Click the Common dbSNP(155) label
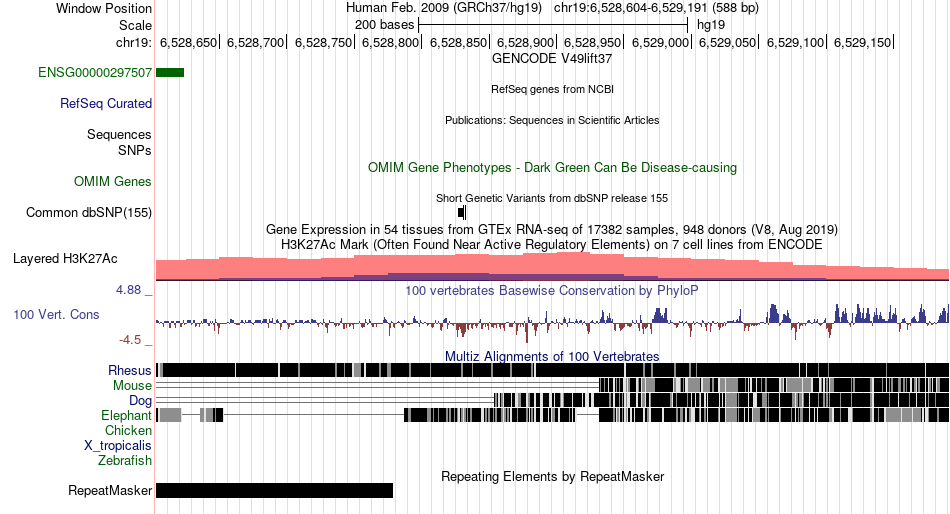950x514 pixels. click(89, 213)
